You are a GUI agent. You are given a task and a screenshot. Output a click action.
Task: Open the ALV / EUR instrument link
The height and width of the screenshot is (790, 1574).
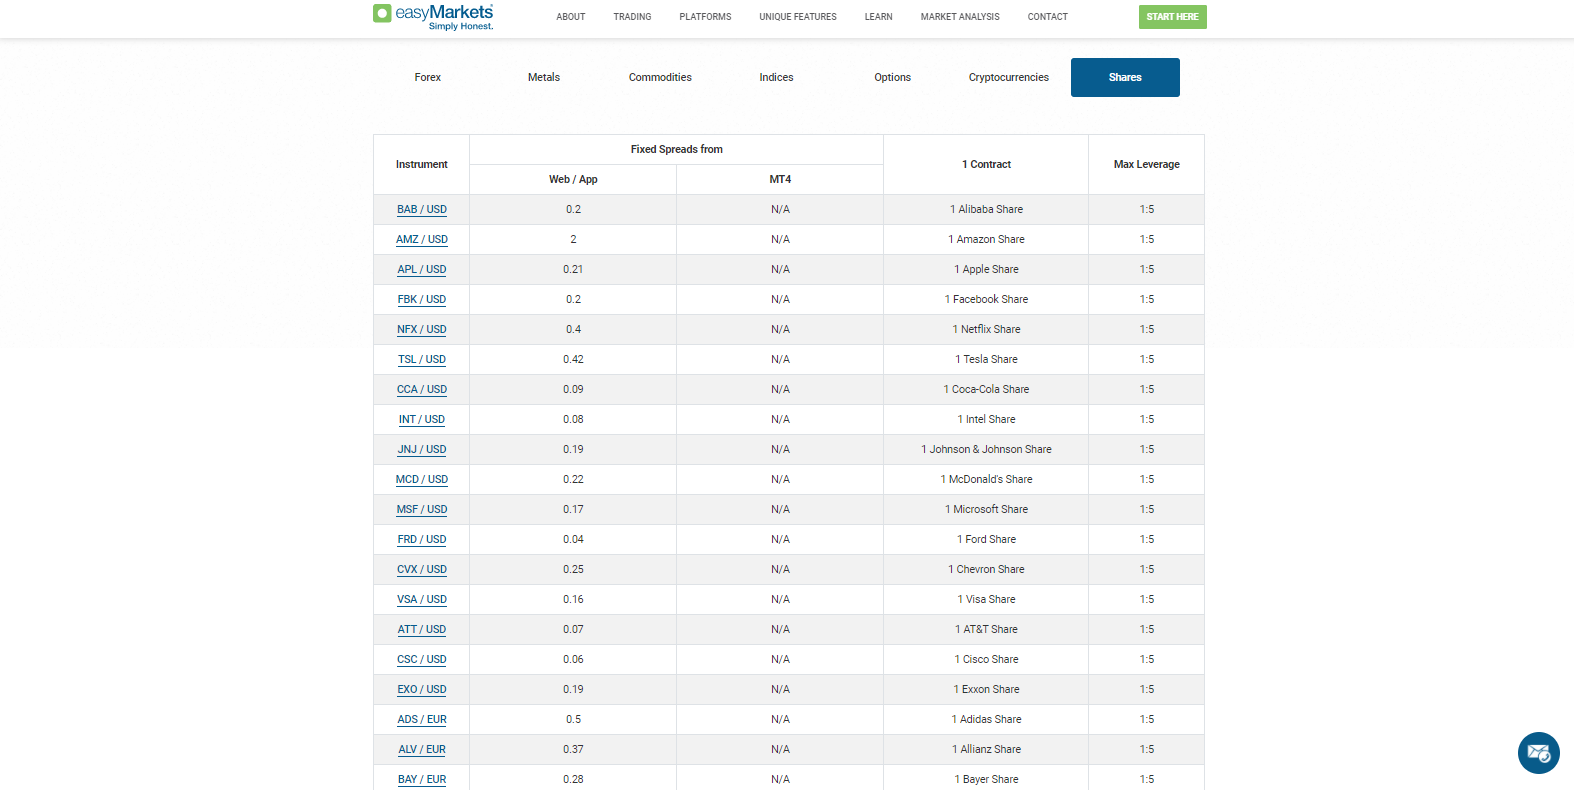(x=422, y=750)
